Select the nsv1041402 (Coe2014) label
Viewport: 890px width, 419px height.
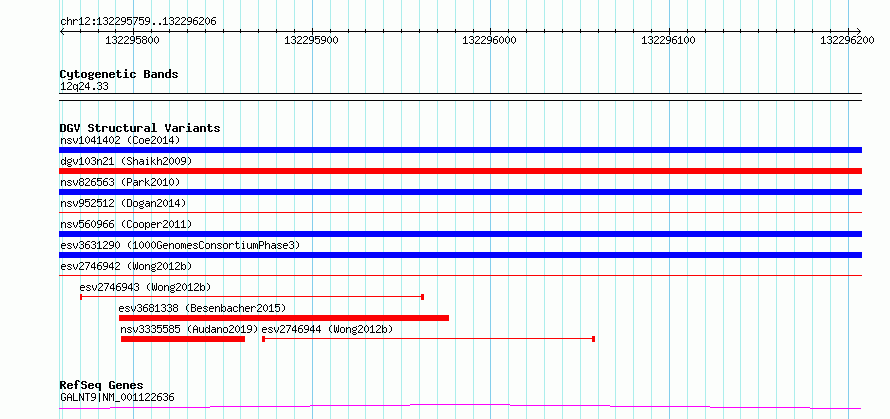click(120, 140)
